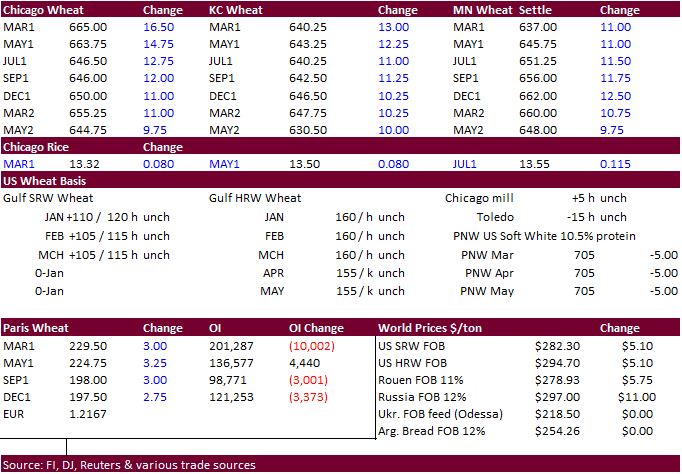Select the Paris Wheat MAR1 open interest 201,287

click(x=232, y=344)
